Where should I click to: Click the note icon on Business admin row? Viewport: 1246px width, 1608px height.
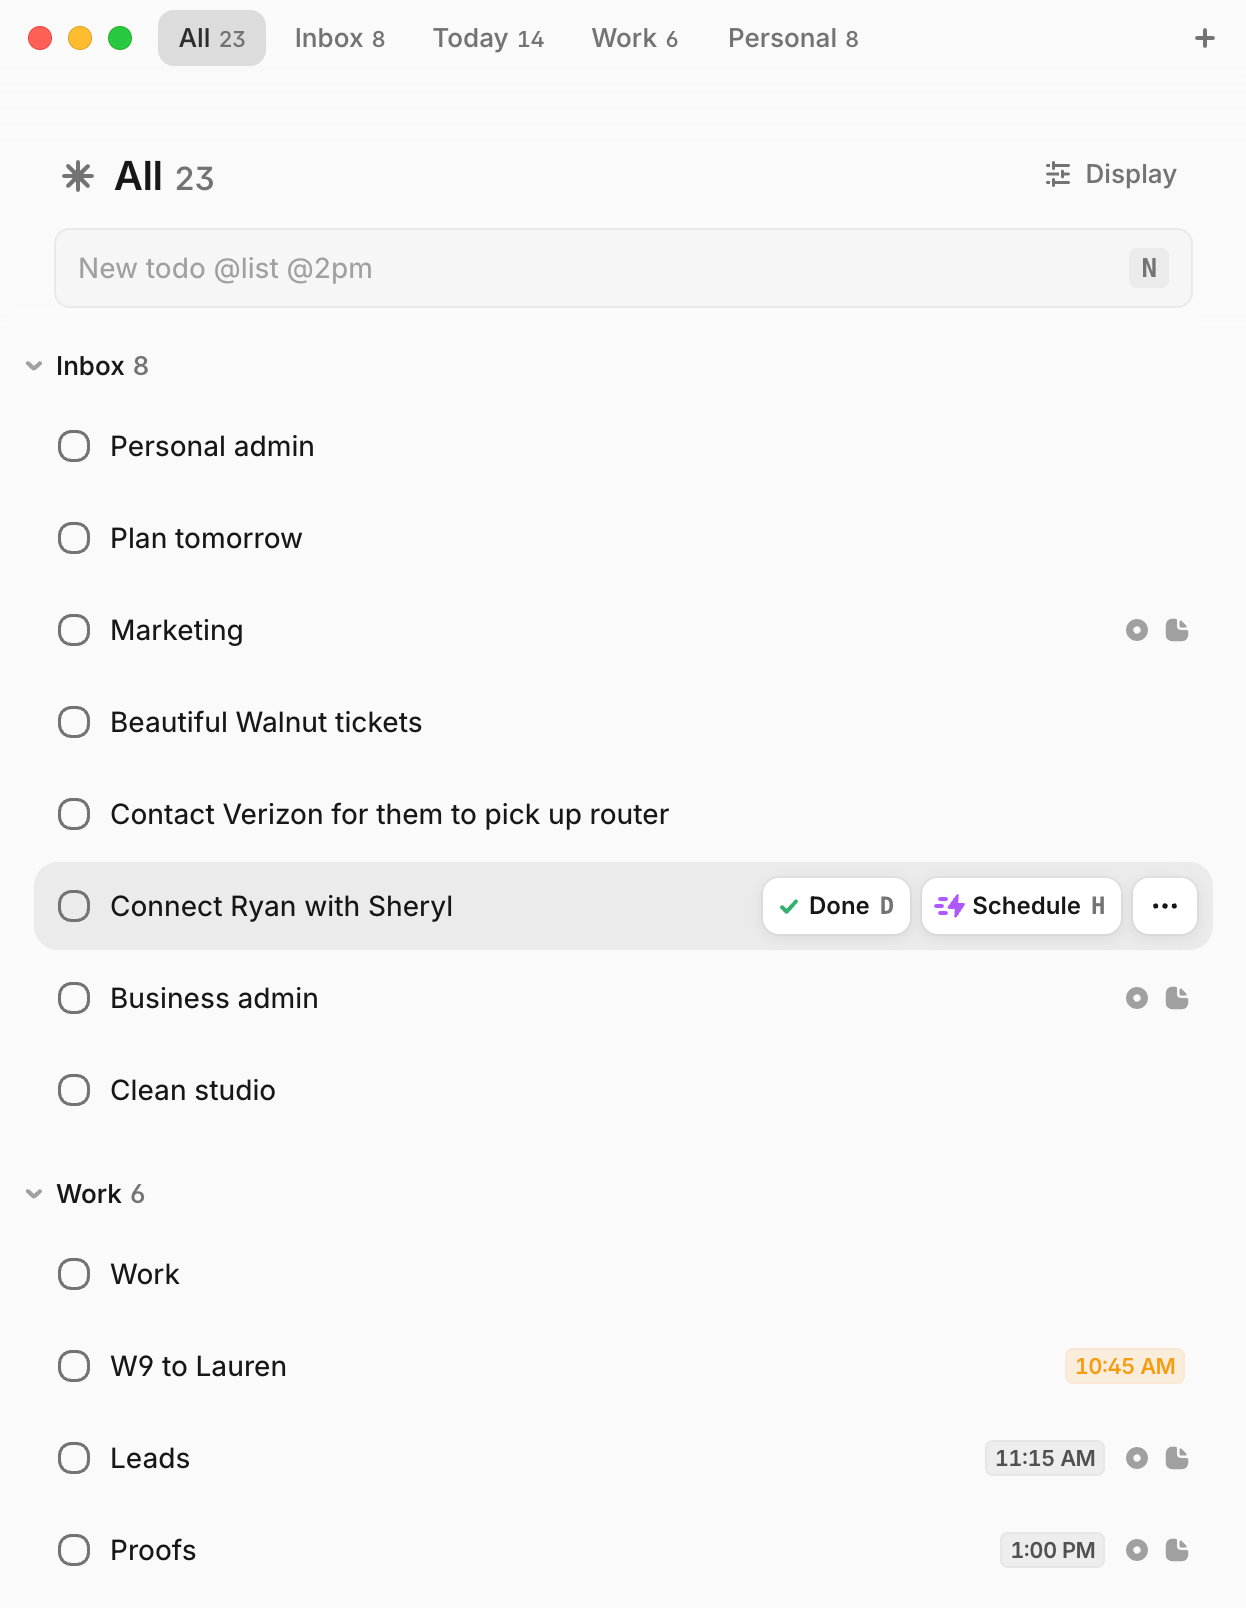(x=1177, y=998)
